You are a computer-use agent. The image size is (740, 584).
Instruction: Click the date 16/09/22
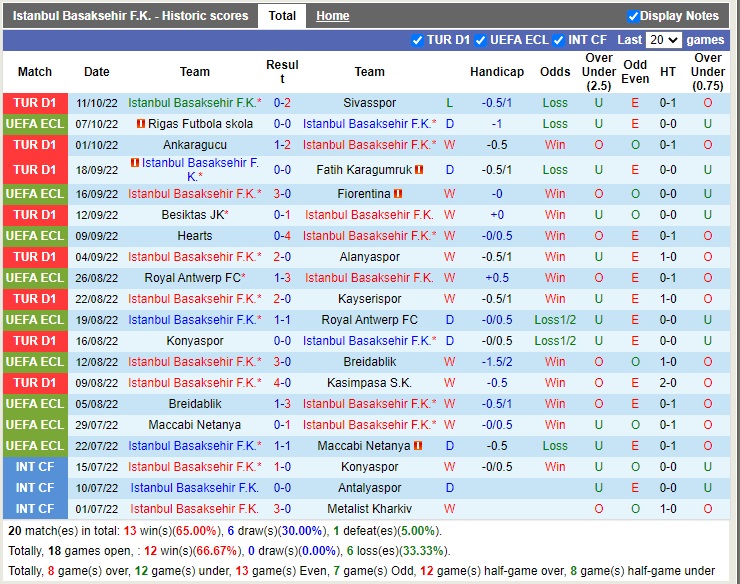(x=97, y=194)
